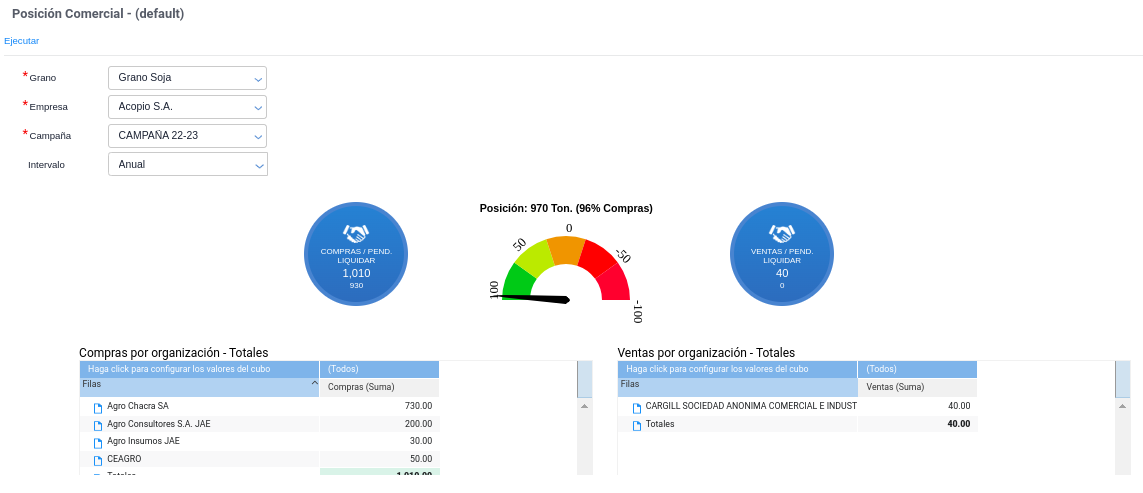1143x493 pixels.
Task: Click the document icon beside Ventas Totales row
Action: [636, 425]
